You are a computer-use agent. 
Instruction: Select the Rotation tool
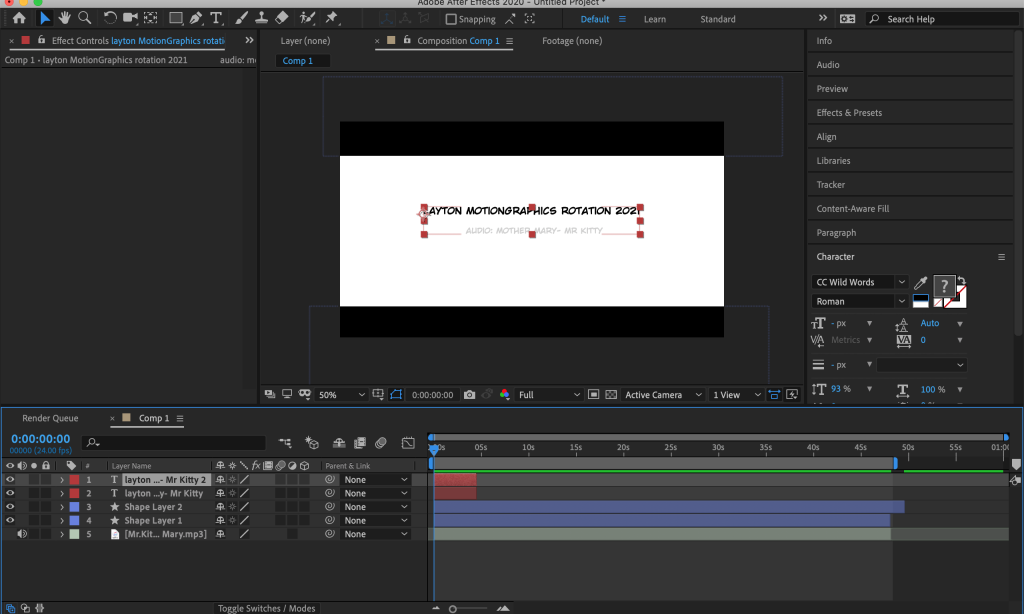110,18
